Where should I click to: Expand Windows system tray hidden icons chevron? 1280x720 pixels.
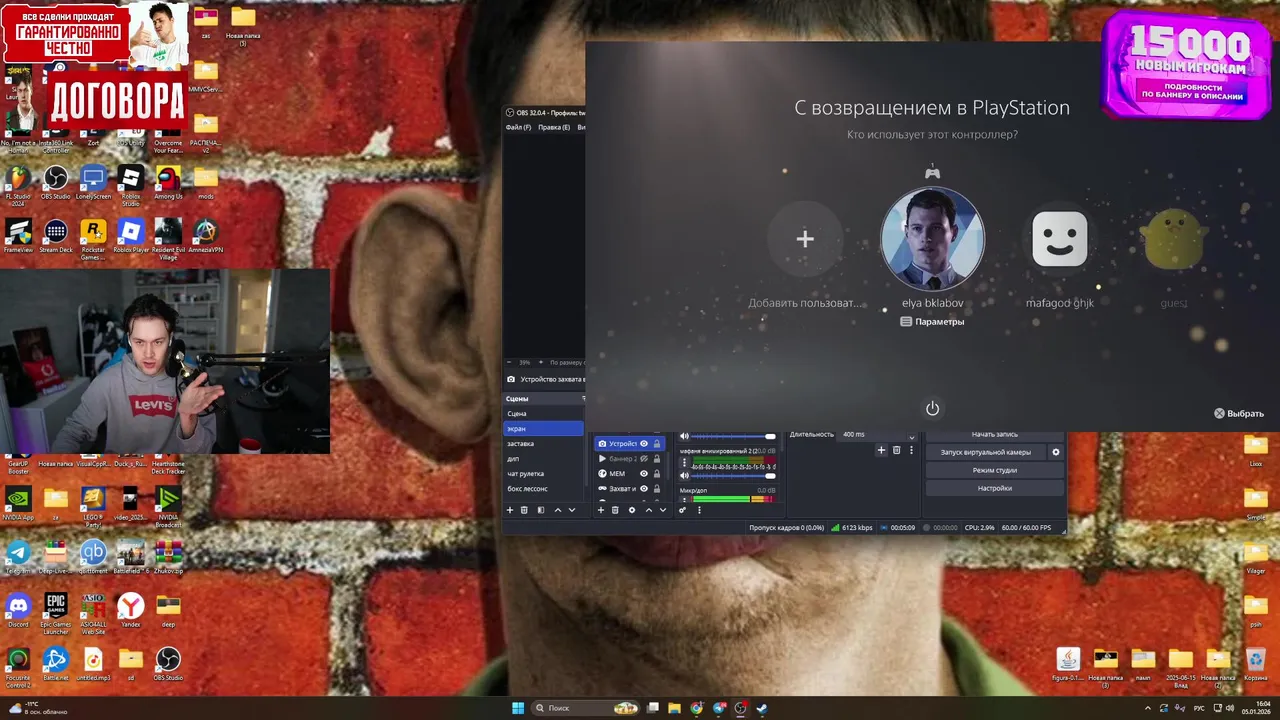[1147, 708]
